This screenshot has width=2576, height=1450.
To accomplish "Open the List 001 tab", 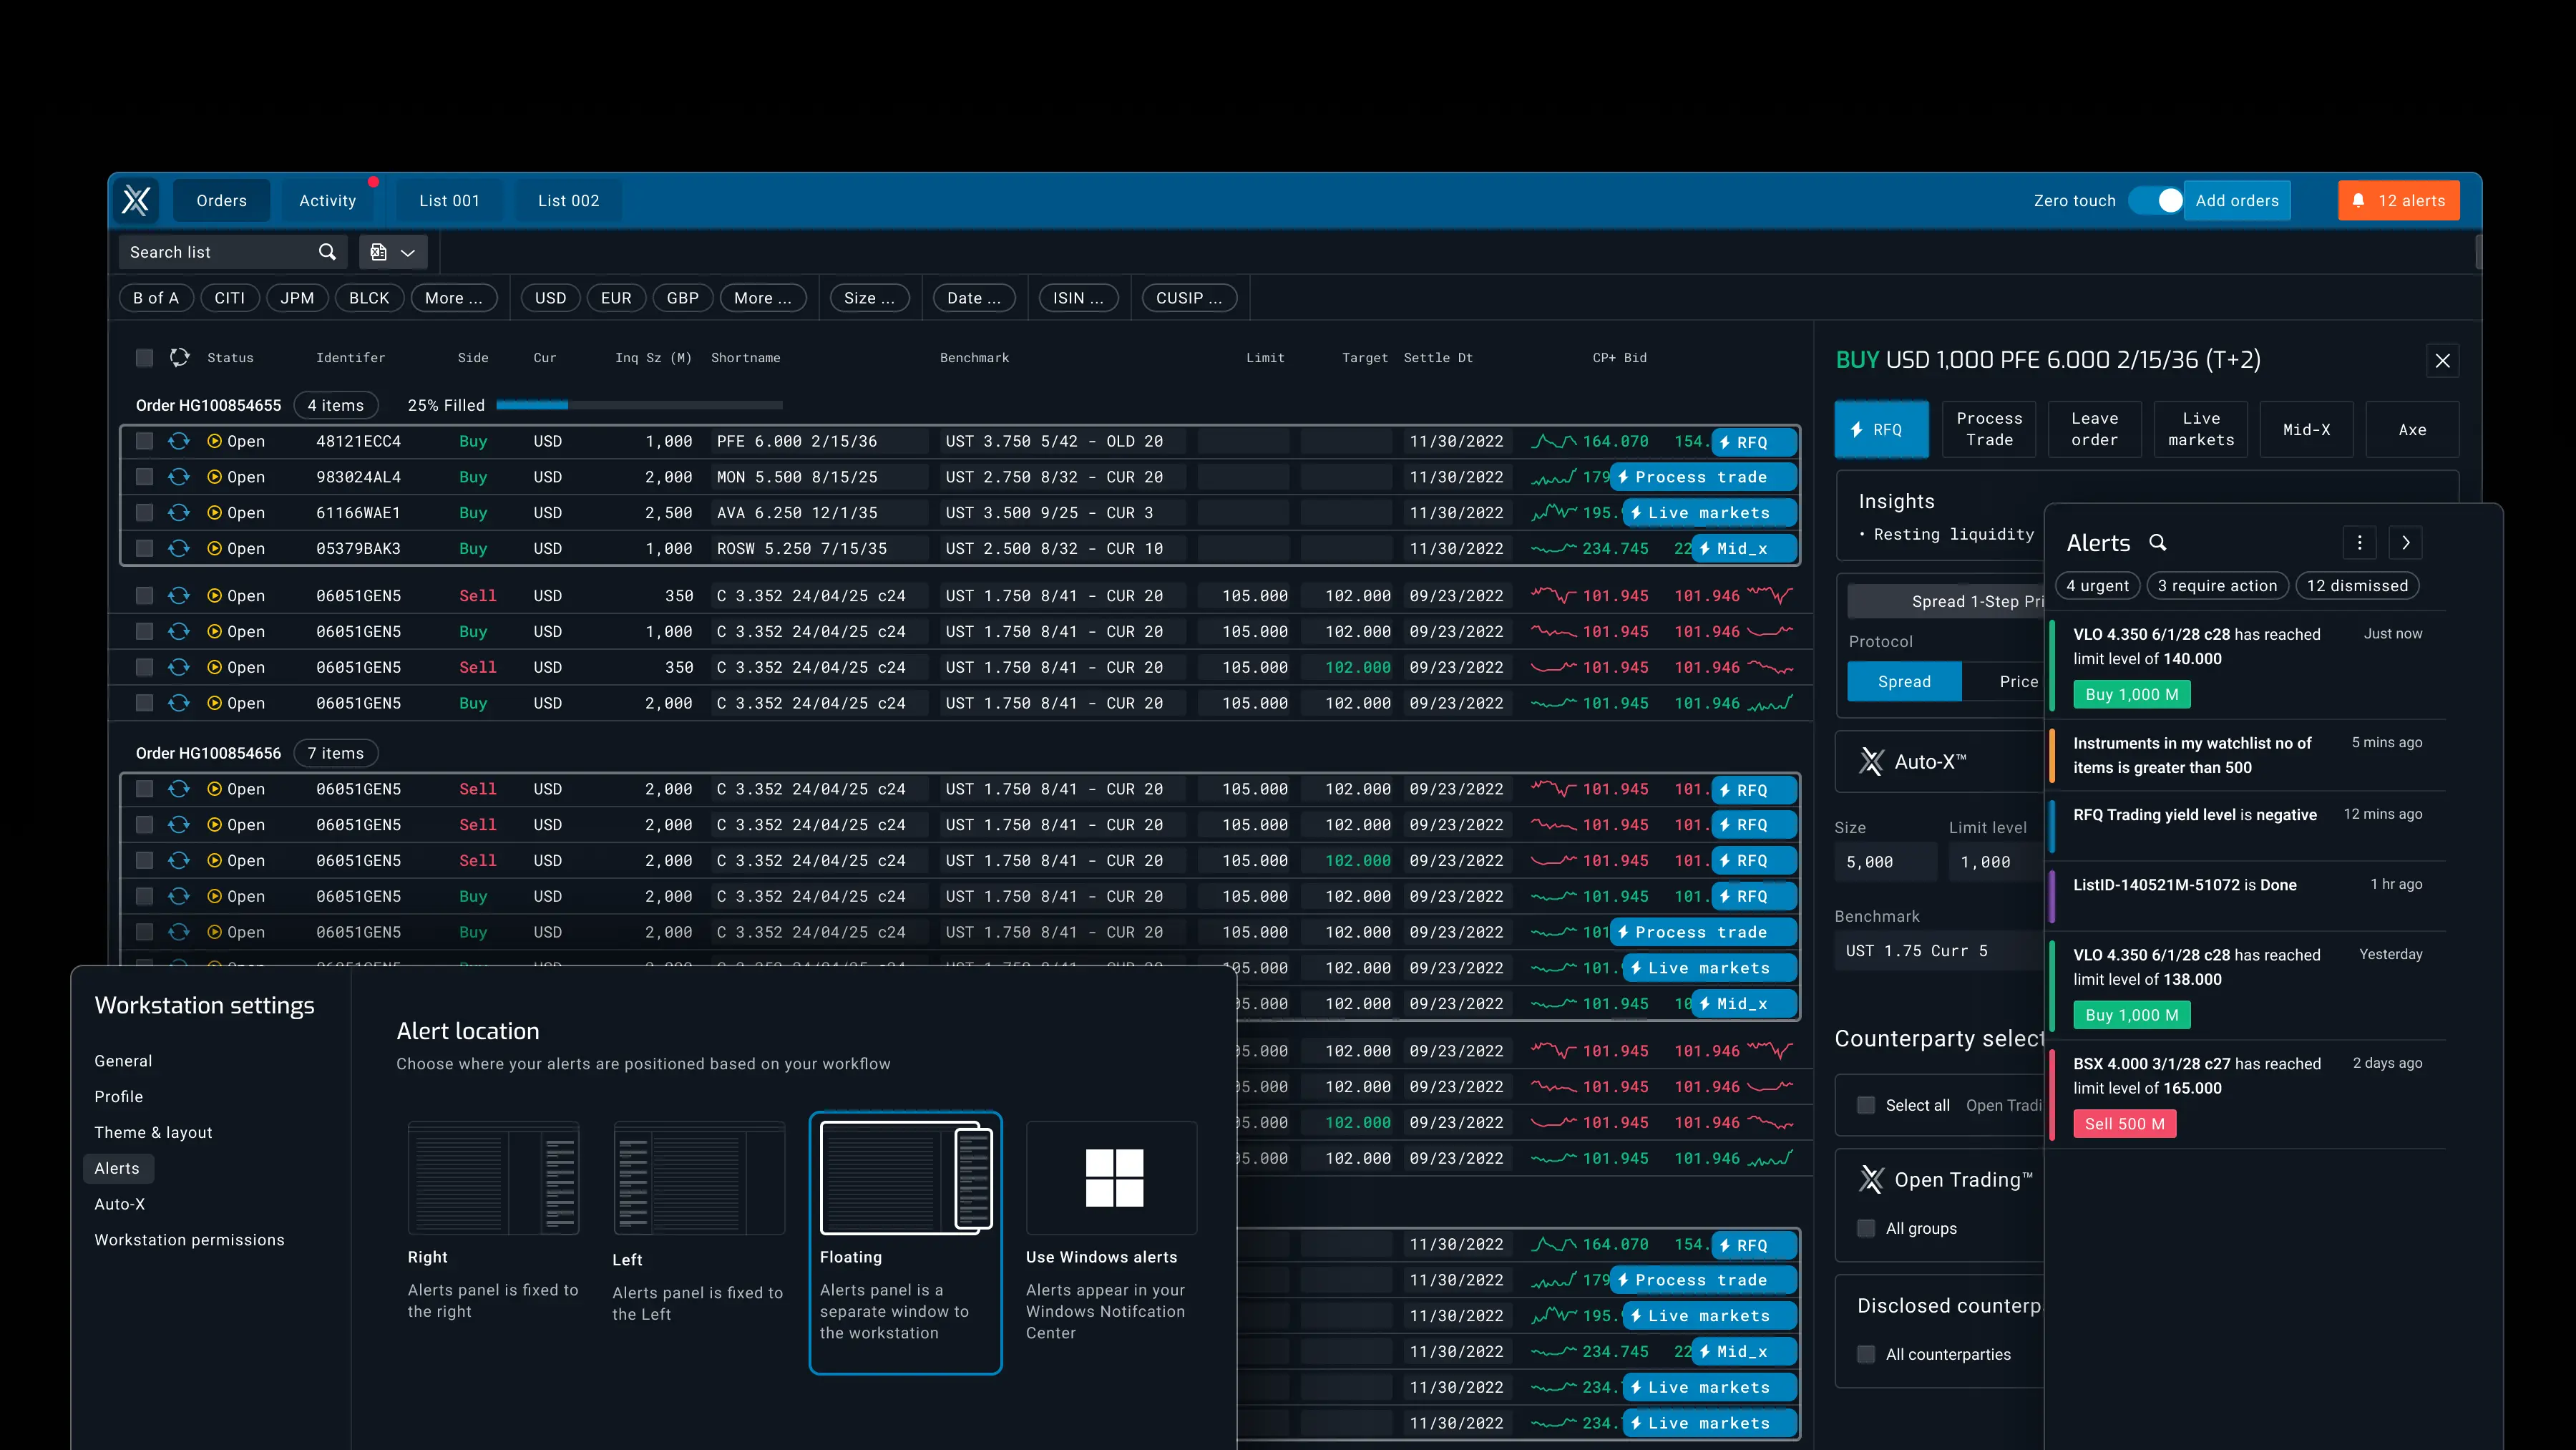I will pos(450,200).
